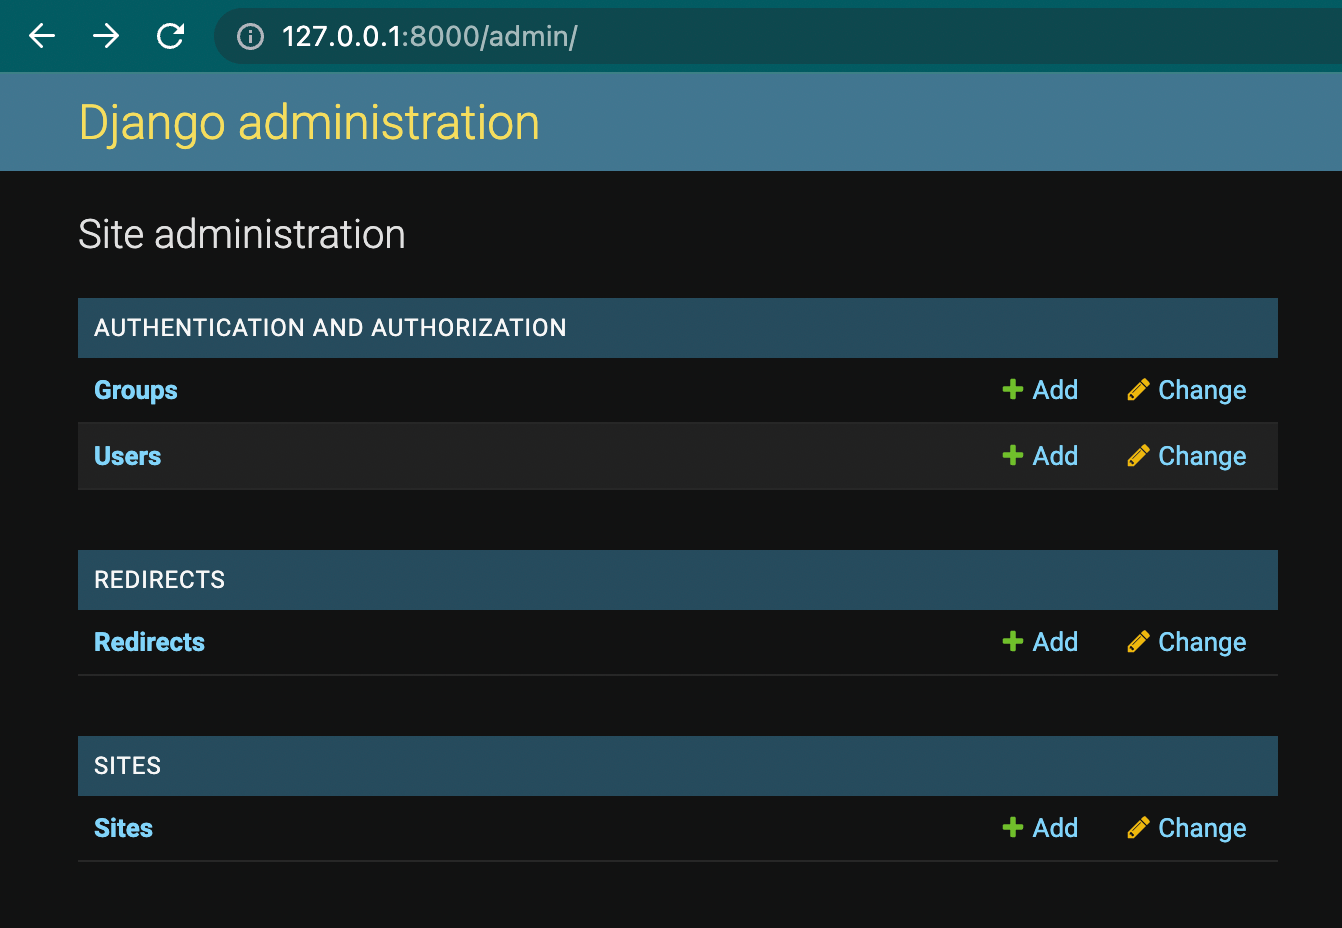Change existing Users

coord(1202,456)
